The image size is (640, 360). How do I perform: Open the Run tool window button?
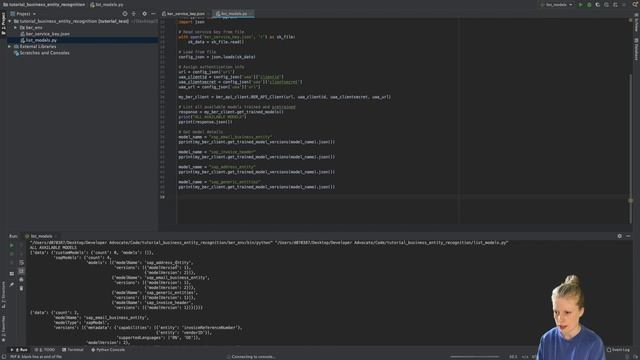coord(19,350)
